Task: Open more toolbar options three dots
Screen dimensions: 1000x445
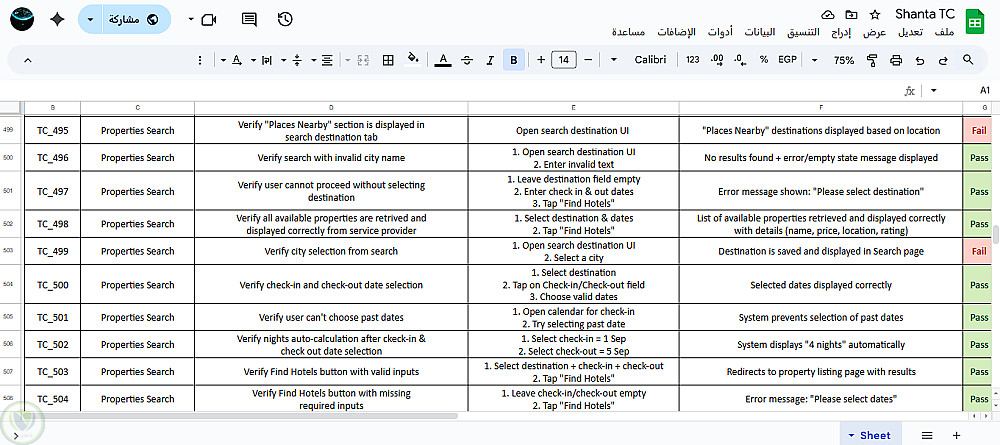Action: coord(200,60)
